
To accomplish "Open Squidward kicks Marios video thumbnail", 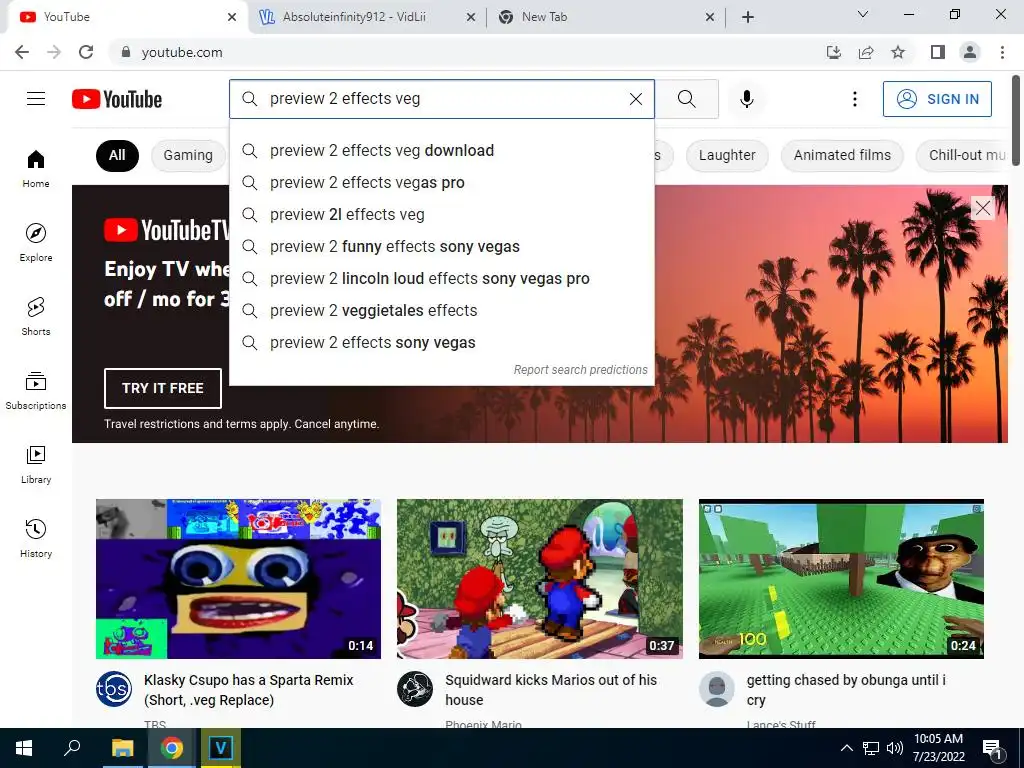I will point(539,579).
